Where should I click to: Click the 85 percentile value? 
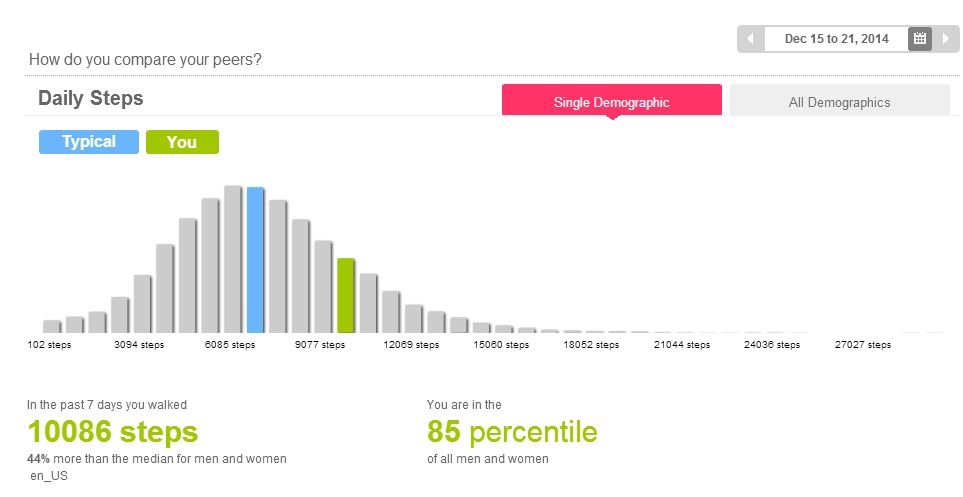point(512,432)
